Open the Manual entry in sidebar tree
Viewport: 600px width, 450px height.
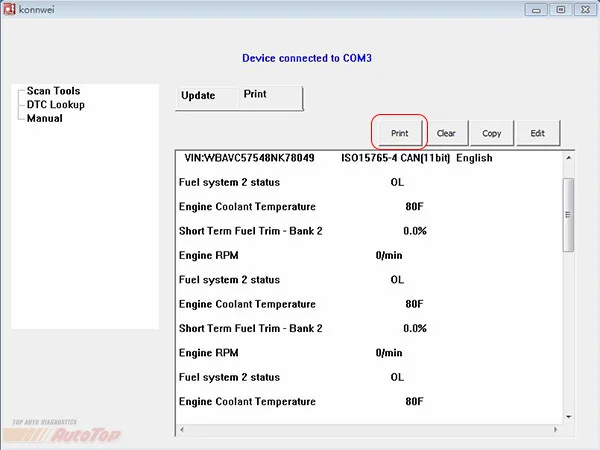pyautogui.click(x=44, y=118)
